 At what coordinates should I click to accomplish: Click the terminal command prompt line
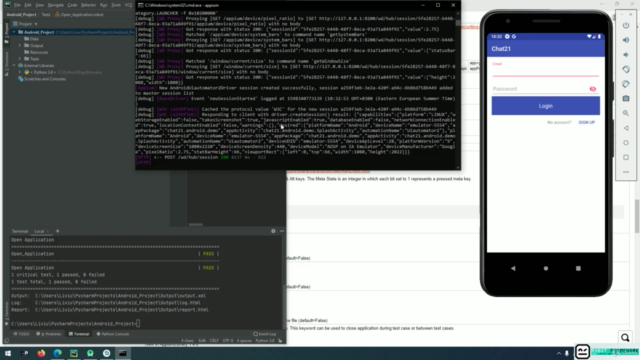point(76,324)
